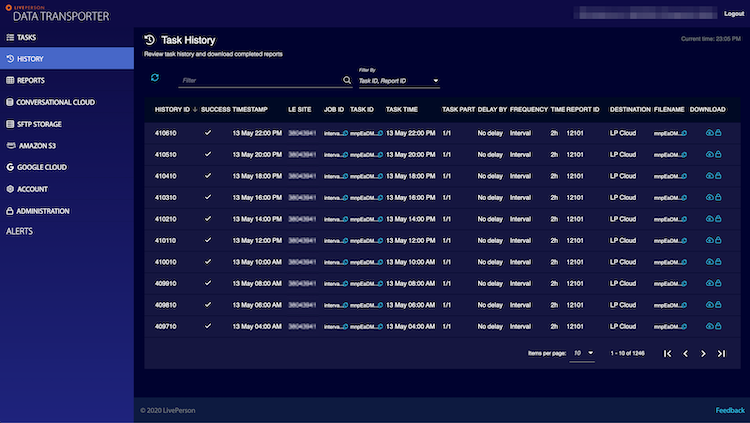Open the Filter By dropdown
The image size is (750, 423).
pyautogui.click(x=399, y=81)
